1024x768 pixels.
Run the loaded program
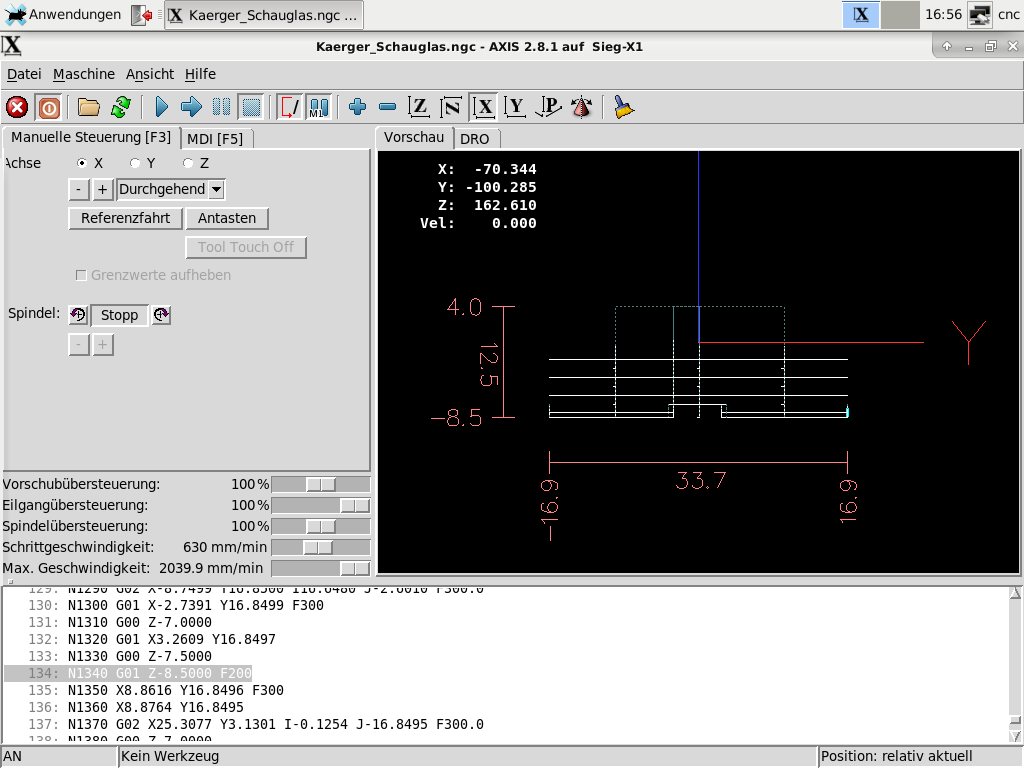pos(161,107)
